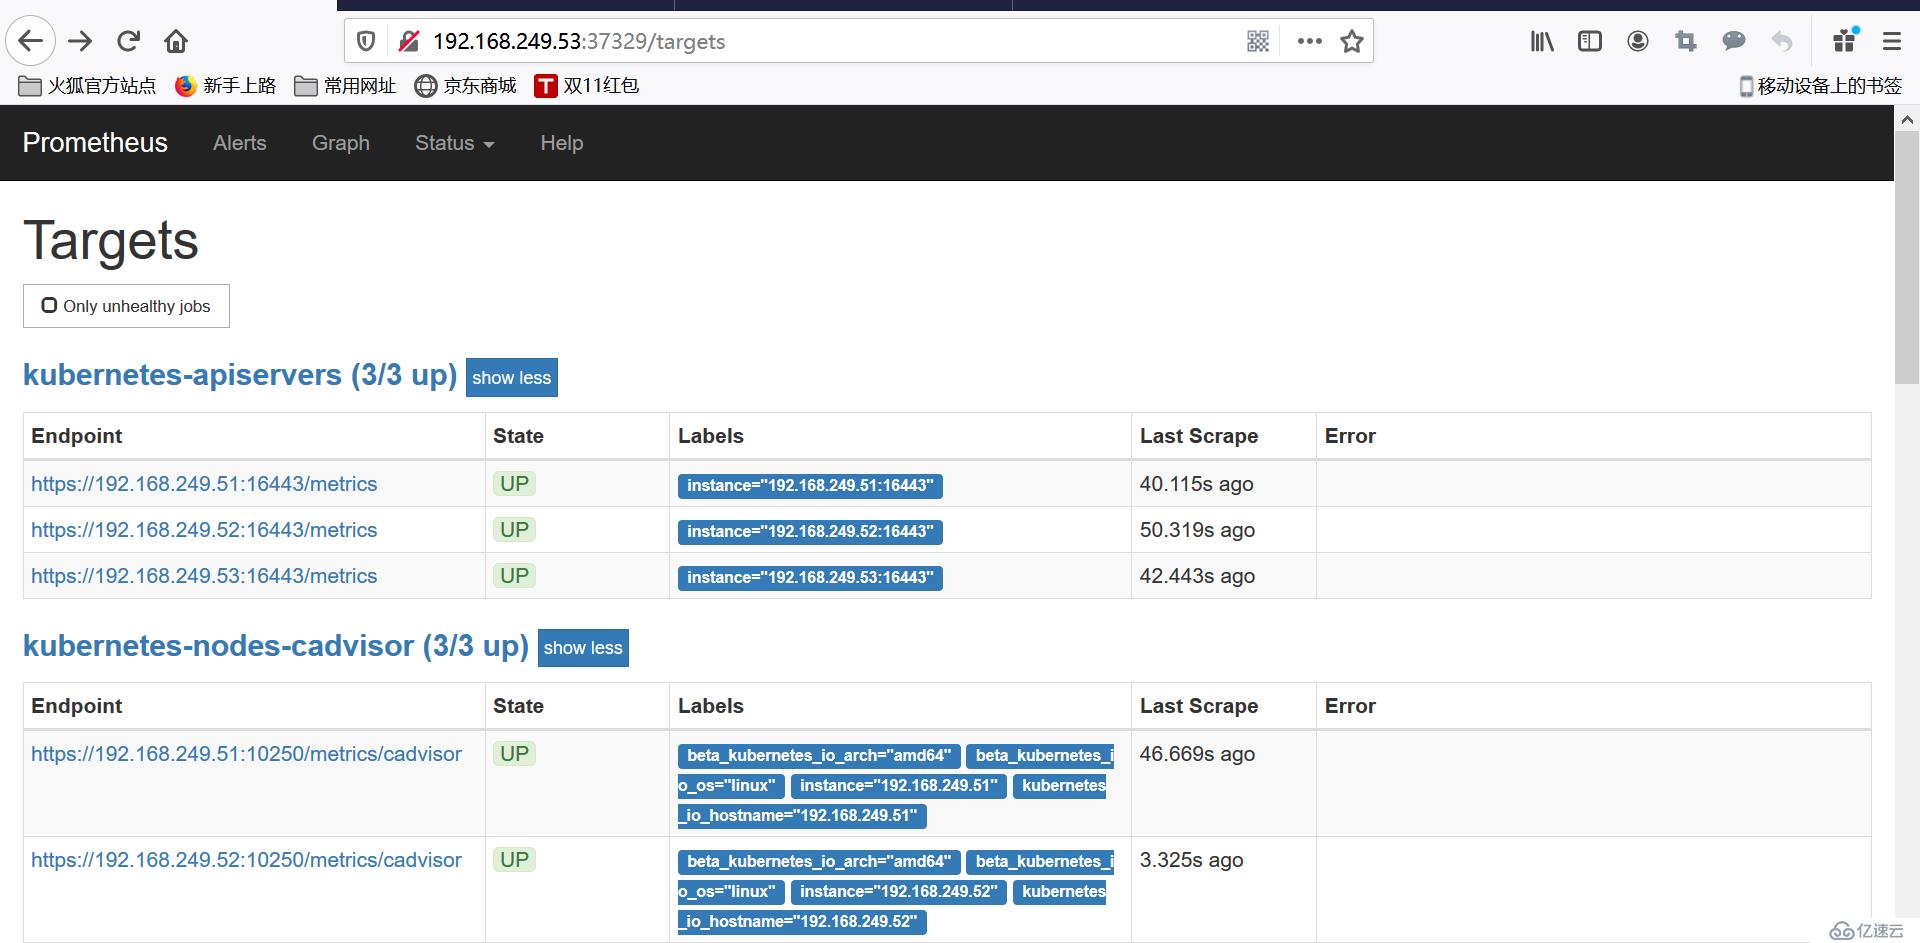The width and height of the screenshot is (1920, 943).
Task: Open https://192.168.249.51:16443/metrics endpoint
Action: click(x=204, y=484)
